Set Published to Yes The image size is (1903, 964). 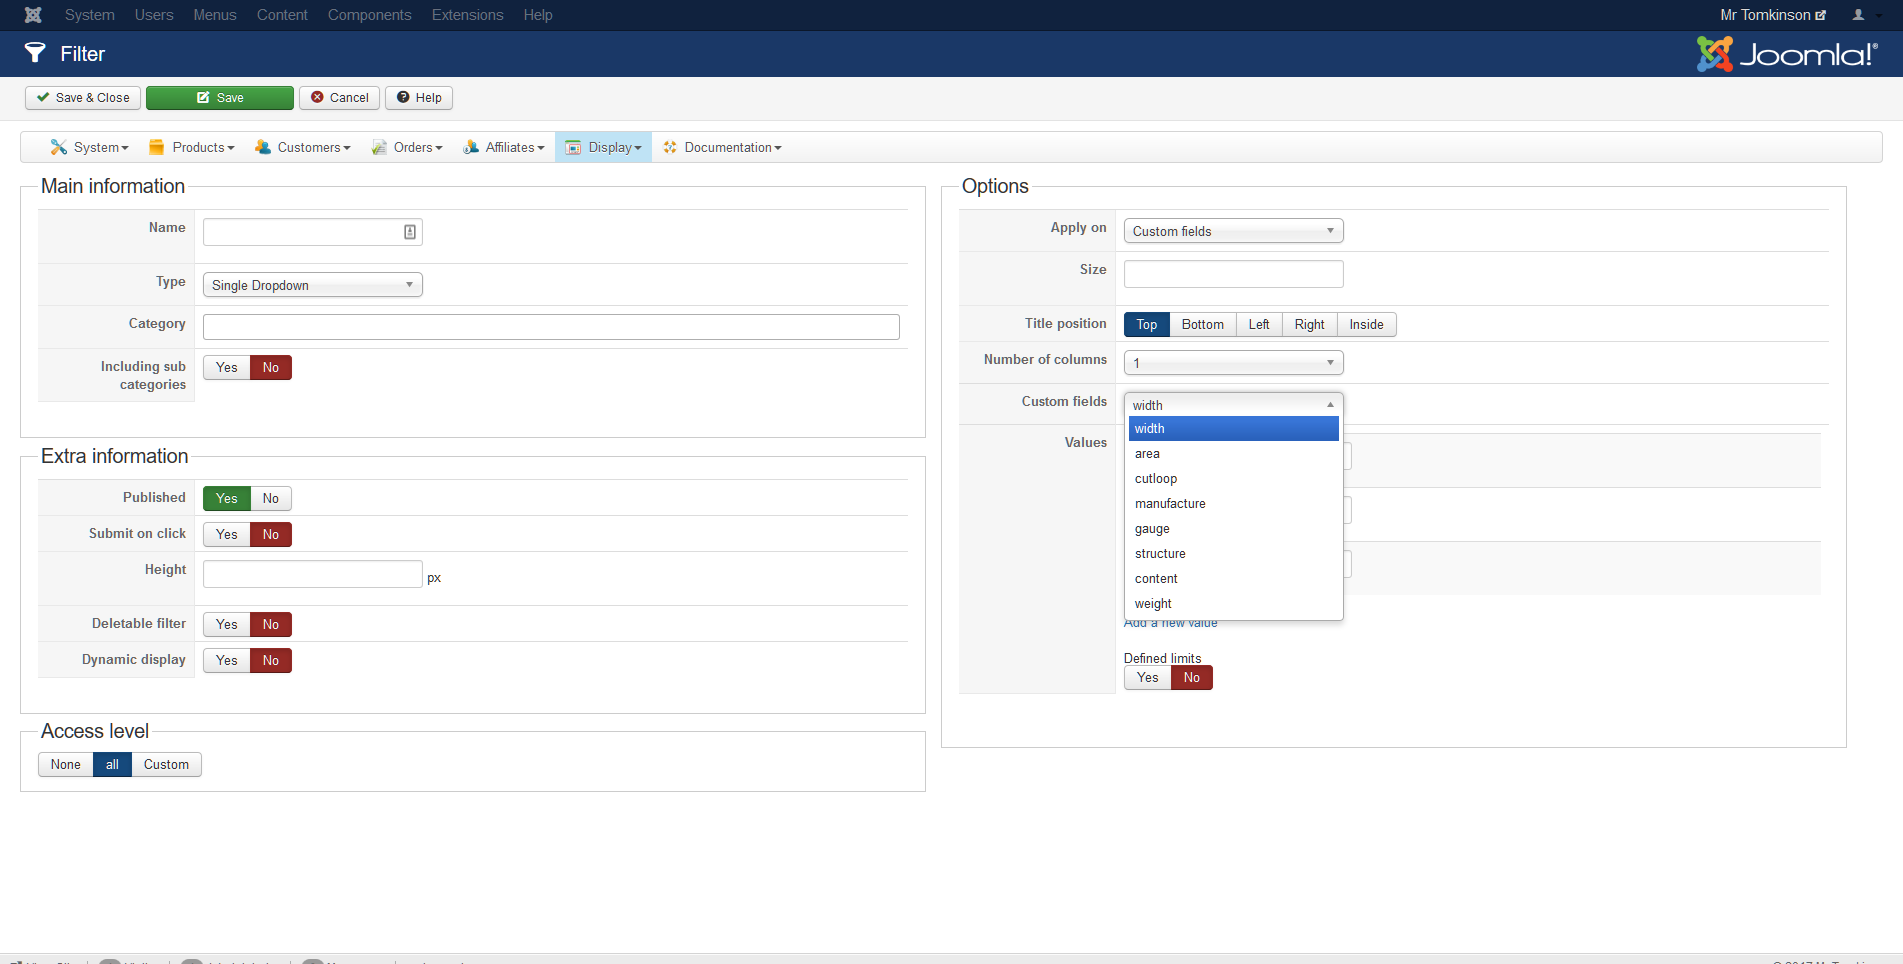coord(227,499)
